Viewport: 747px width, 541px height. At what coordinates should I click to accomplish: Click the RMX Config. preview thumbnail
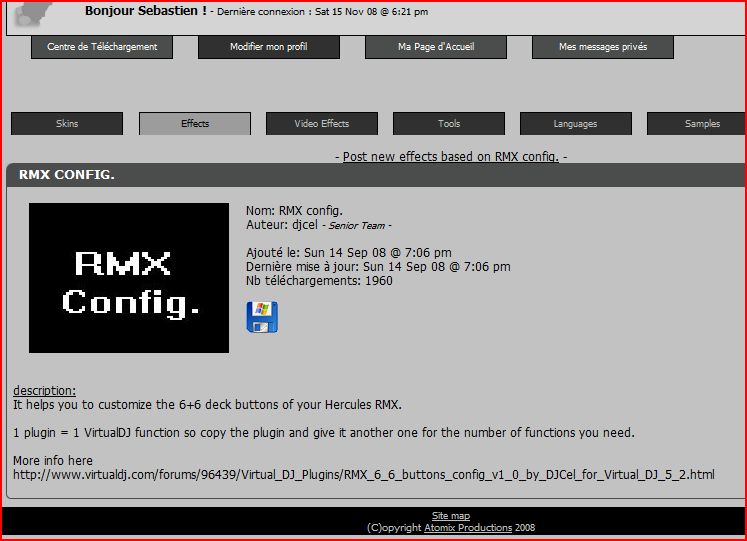coord(129,278)
